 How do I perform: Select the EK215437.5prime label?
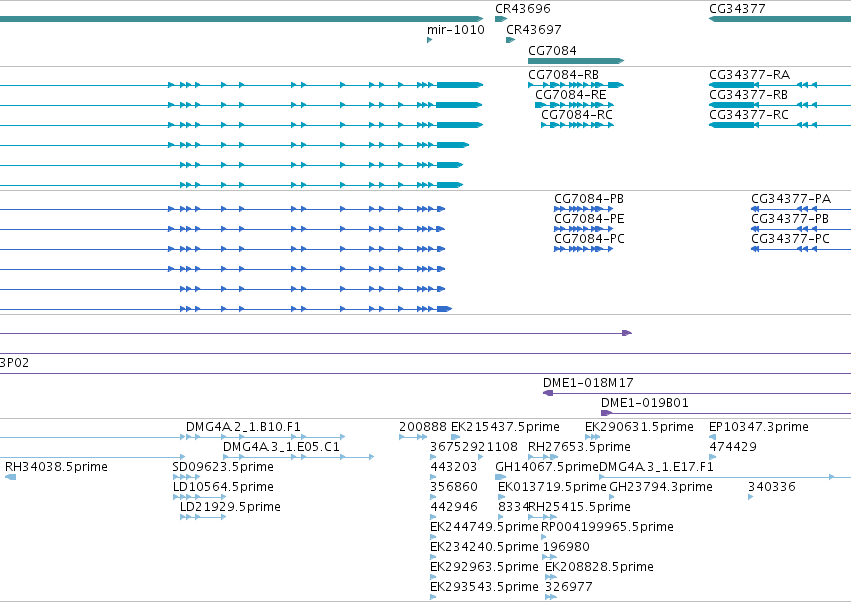[505, 427]
